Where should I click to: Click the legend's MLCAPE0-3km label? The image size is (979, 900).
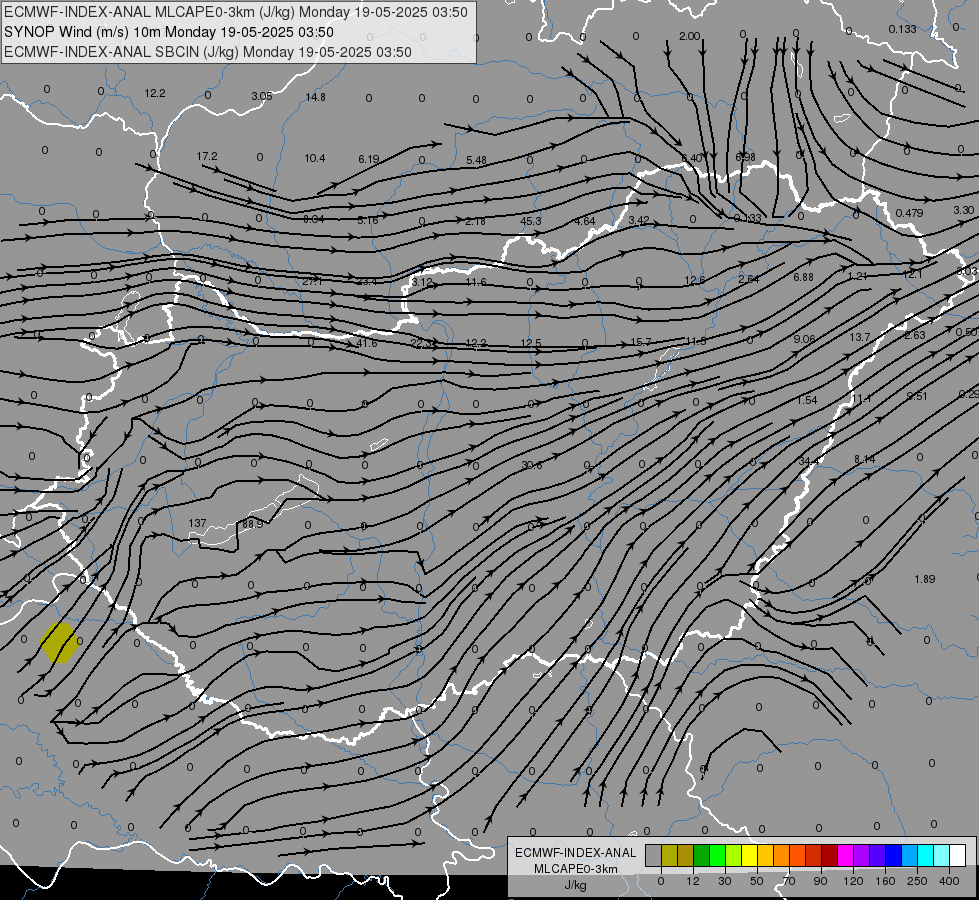(x=576, y=869)
